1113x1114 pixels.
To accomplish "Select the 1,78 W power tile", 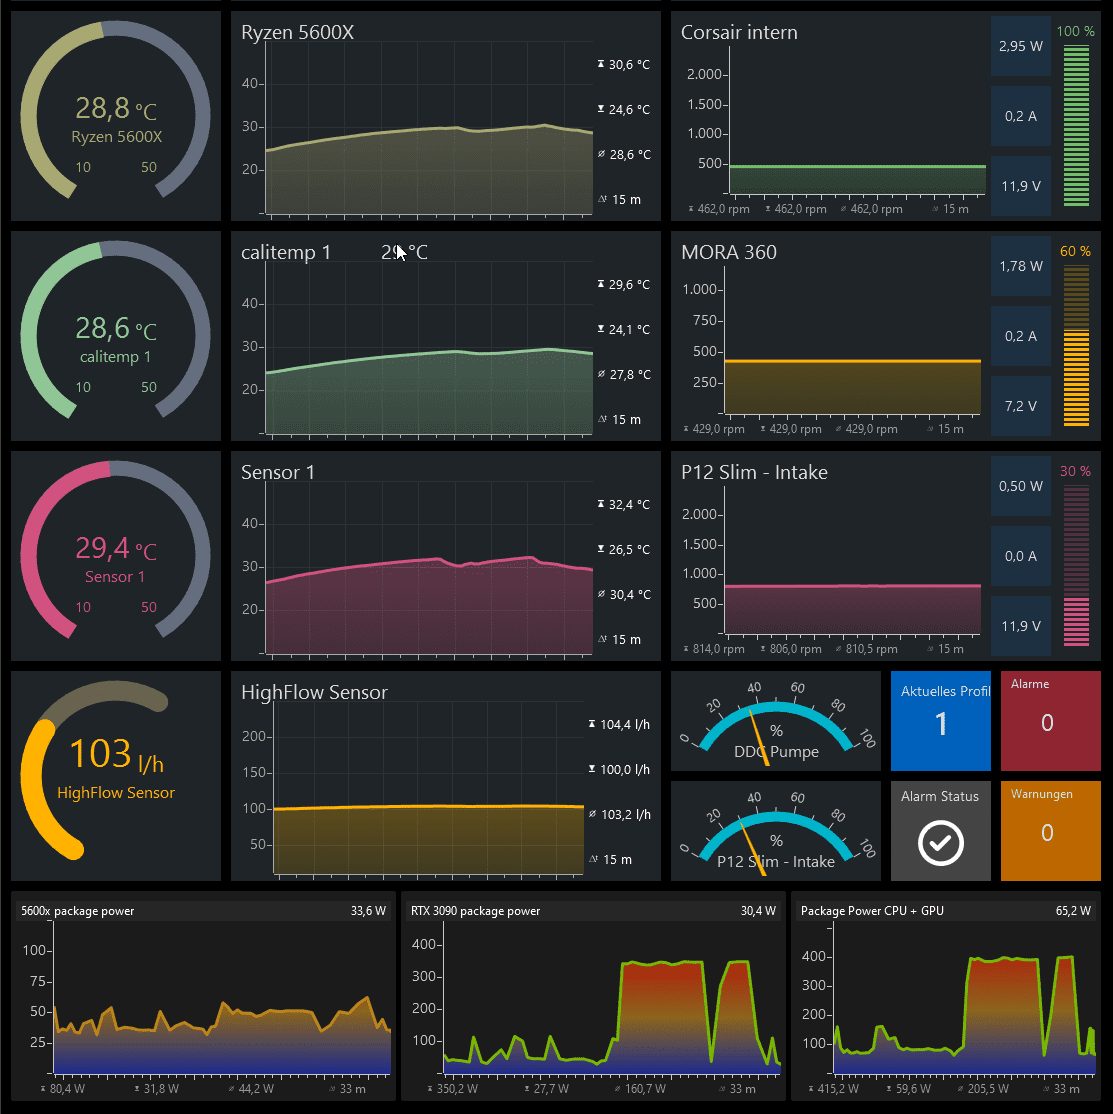I will [x=1021, y=266].
